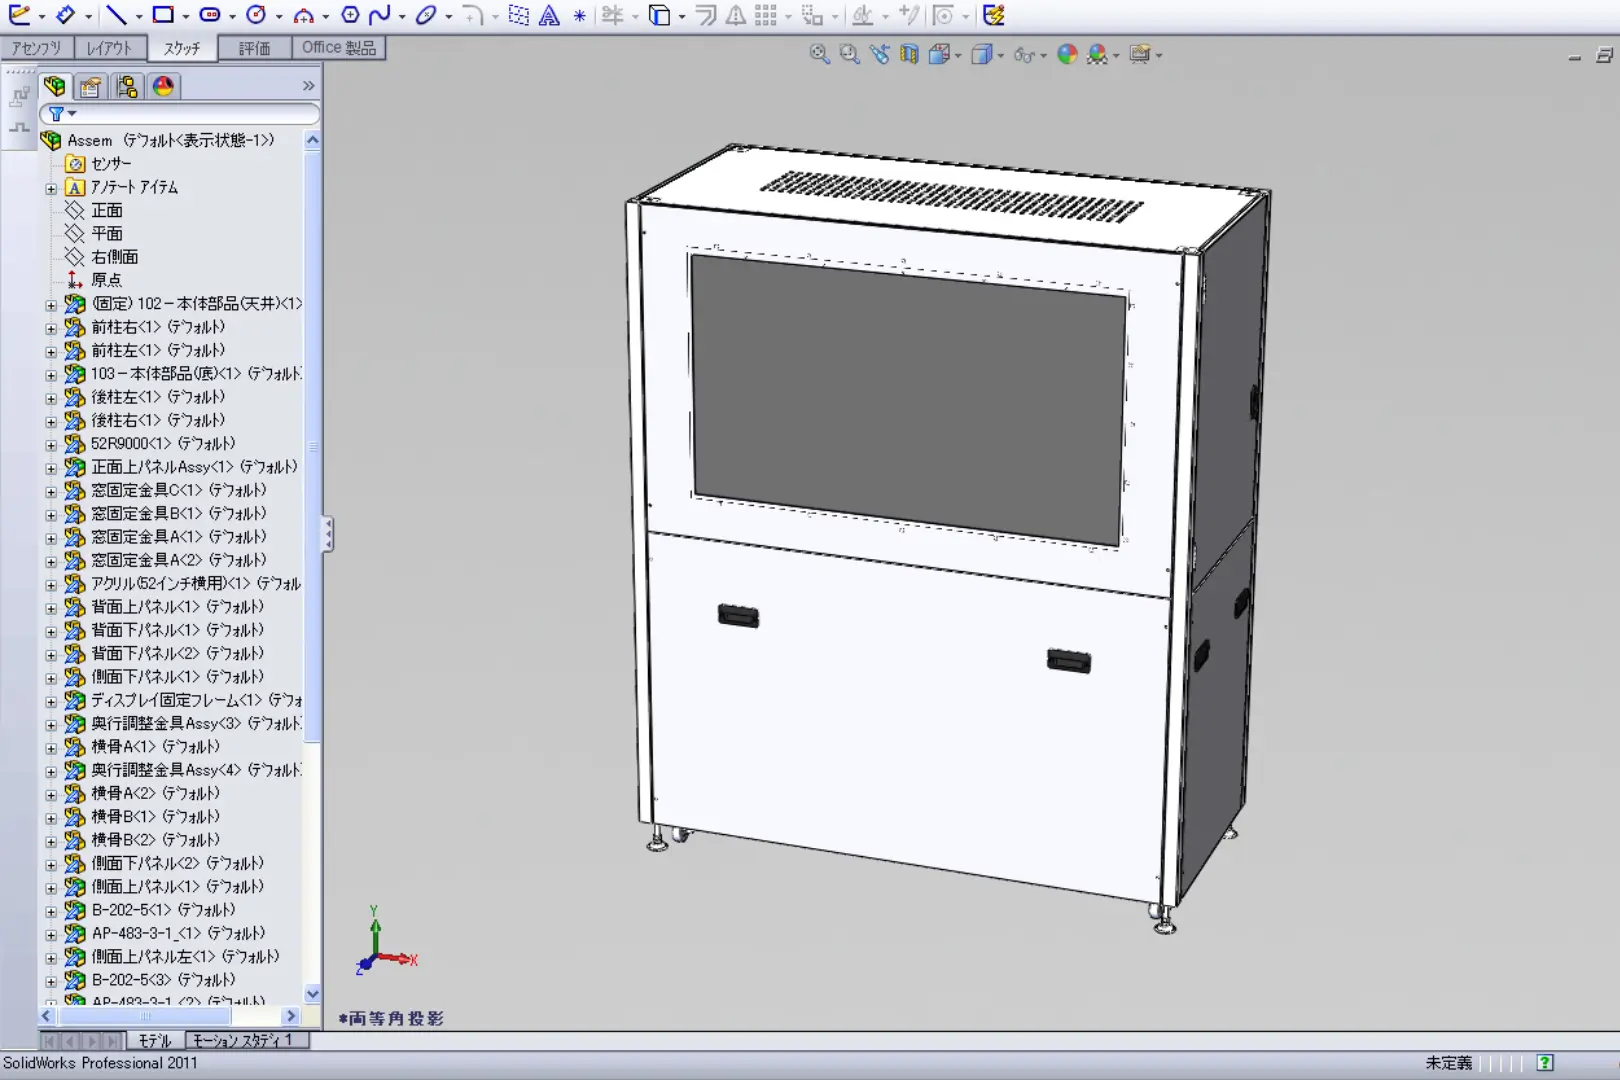This screenshot has width=1620, height=1080.
Task: Open the ConfigurationManager panel tab
Action: (127, 87)
